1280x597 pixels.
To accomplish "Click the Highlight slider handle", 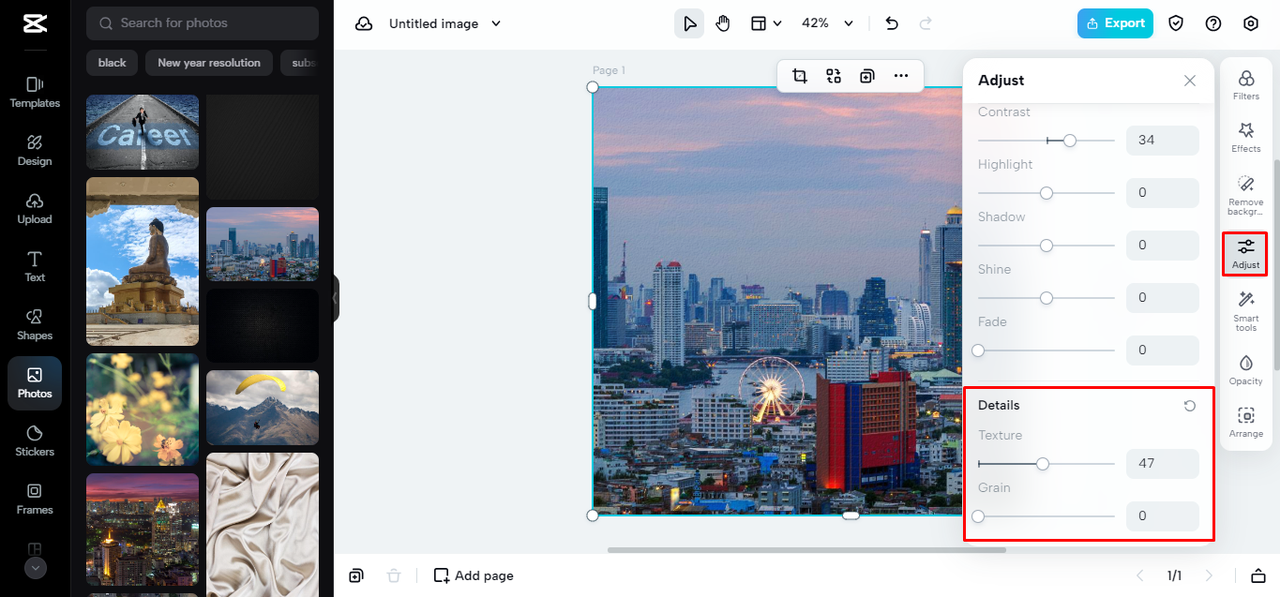I will pyautogui.click(x=1046, y=193).
